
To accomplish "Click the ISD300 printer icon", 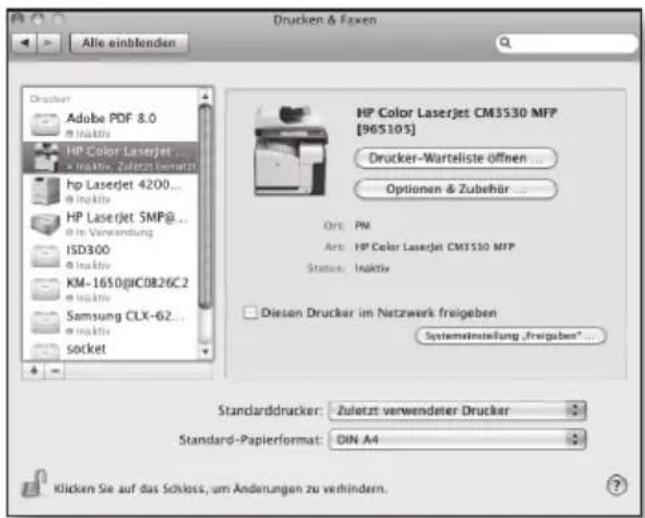I will click(x=46, y=256).
